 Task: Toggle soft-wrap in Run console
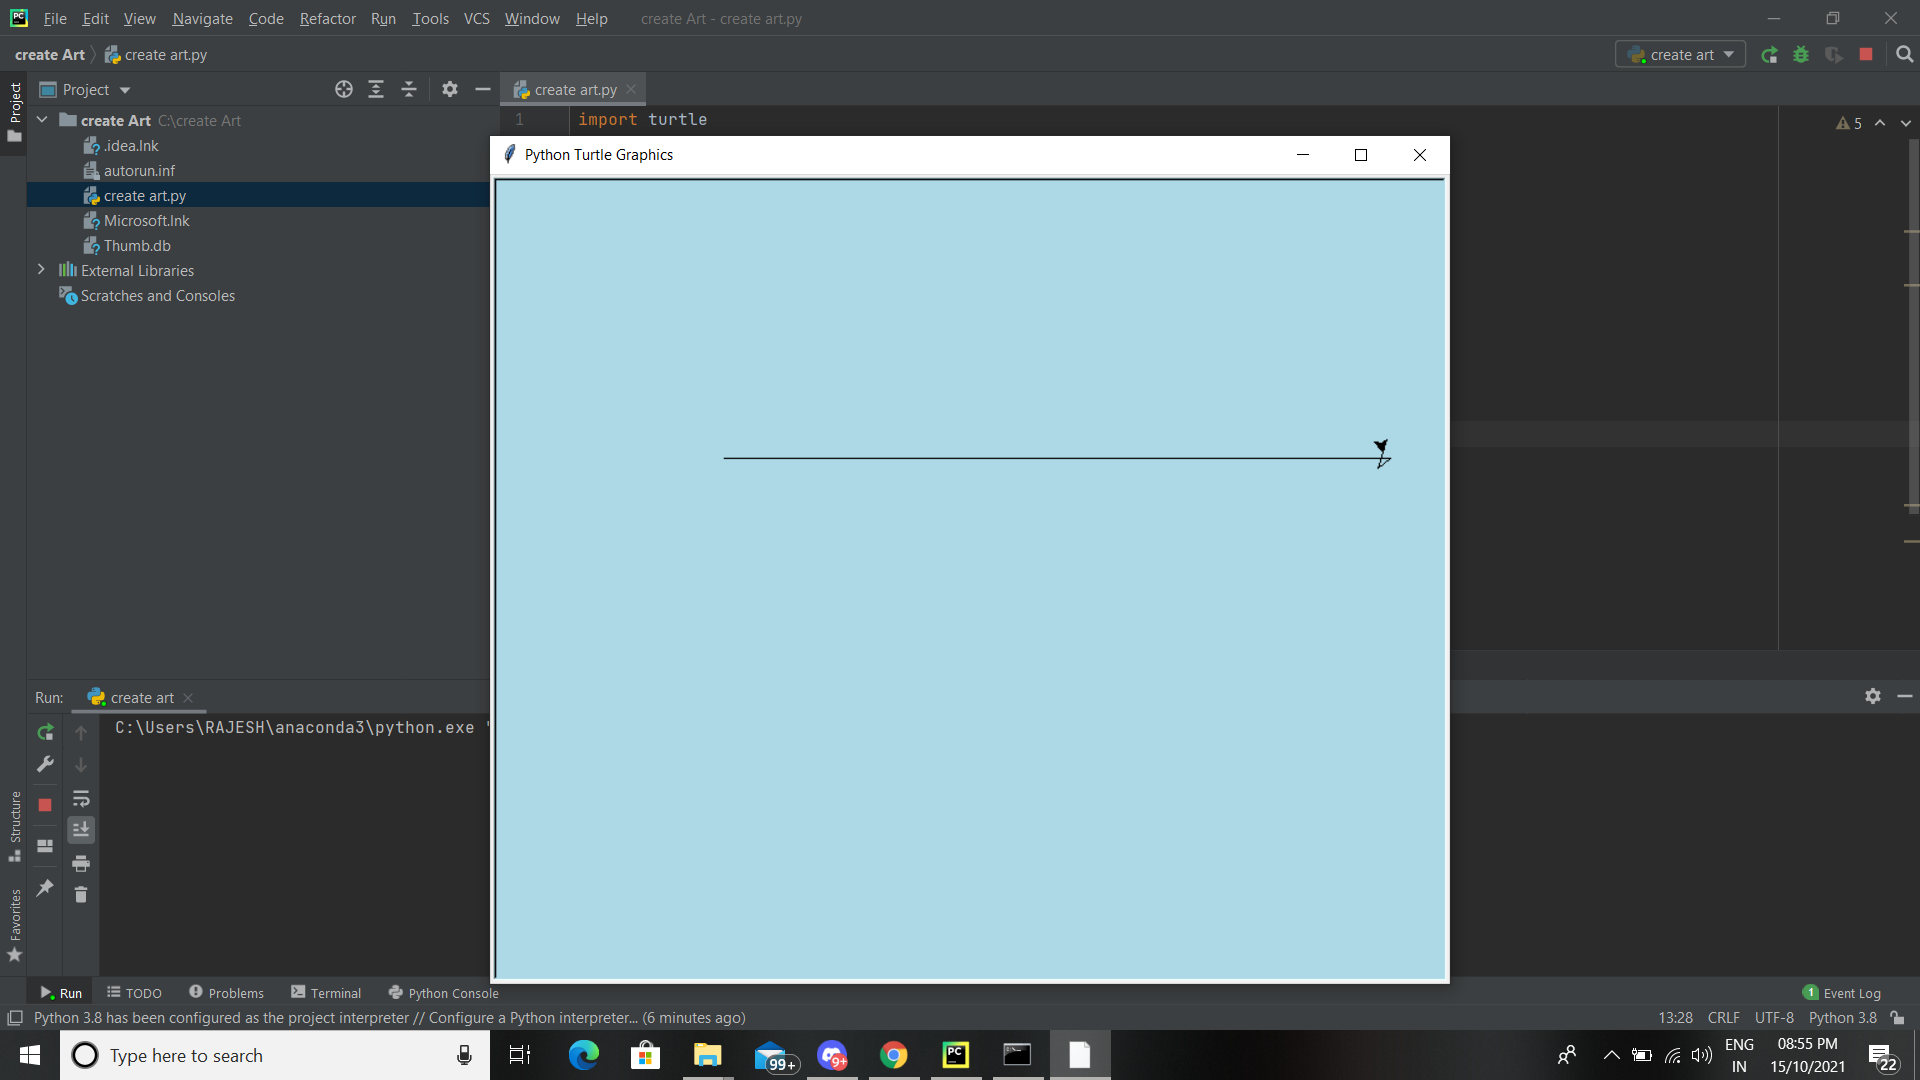(81, 798)
